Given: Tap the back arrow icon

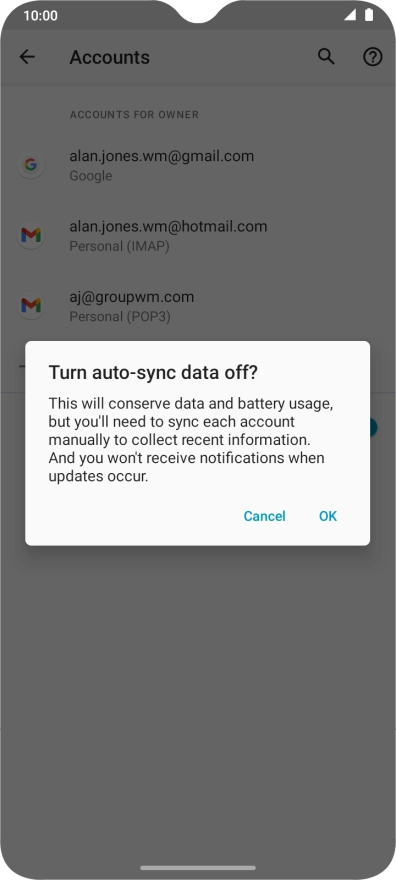Looking at the screenshot, I should pos(27,57).
